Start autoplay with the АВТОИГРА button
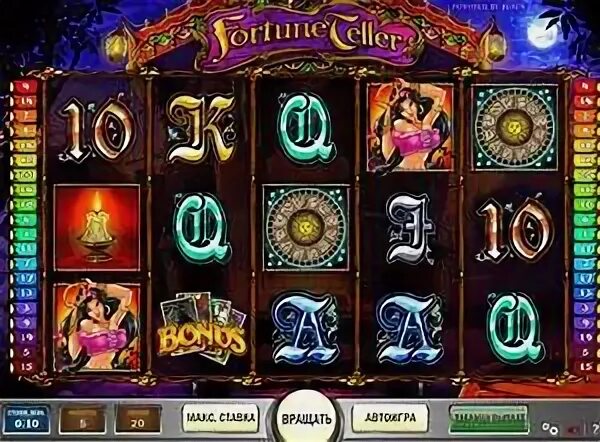 (x=390, y=418)
